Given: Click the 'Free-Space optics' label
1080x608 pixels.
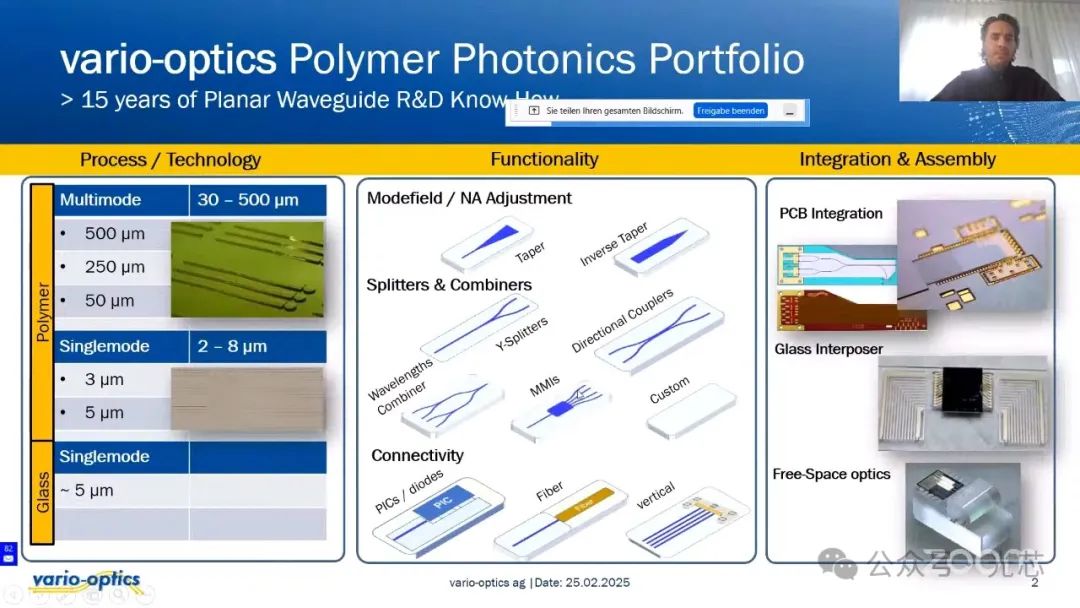Looking at the screenshot, I should (831, 474).
